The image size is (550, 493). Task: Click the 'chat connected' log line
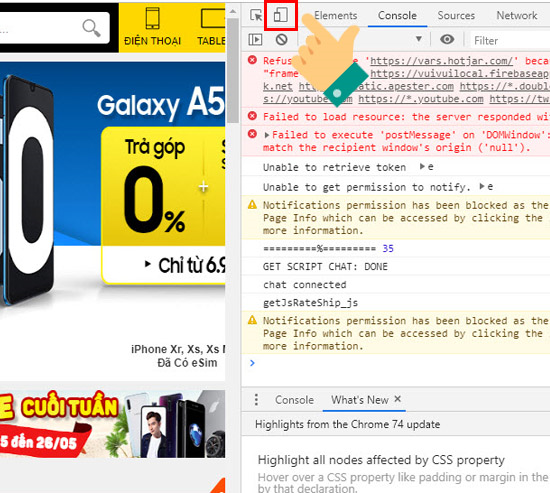pyautogui.click(x=304, y=285)
